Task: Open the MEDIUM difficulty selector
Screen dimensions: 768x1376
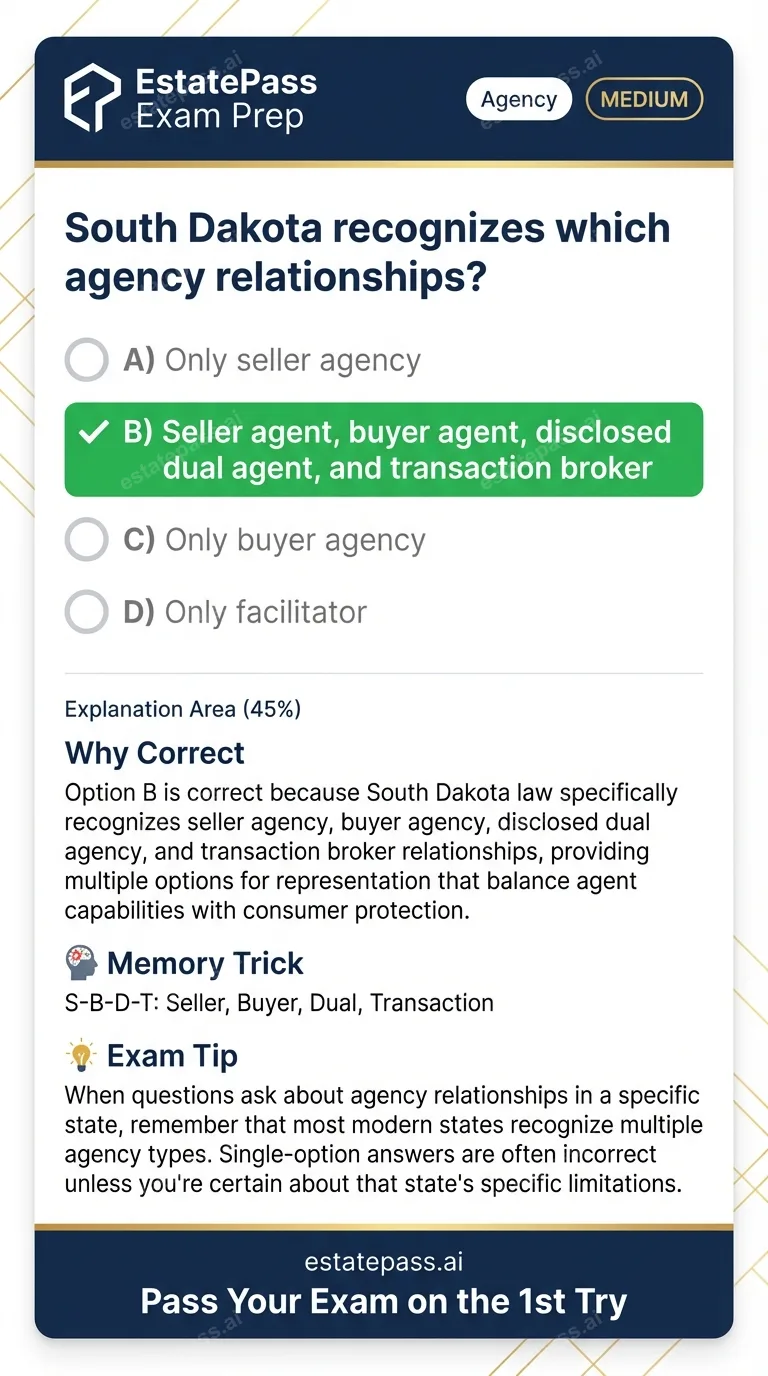Action: coord(644,99)
